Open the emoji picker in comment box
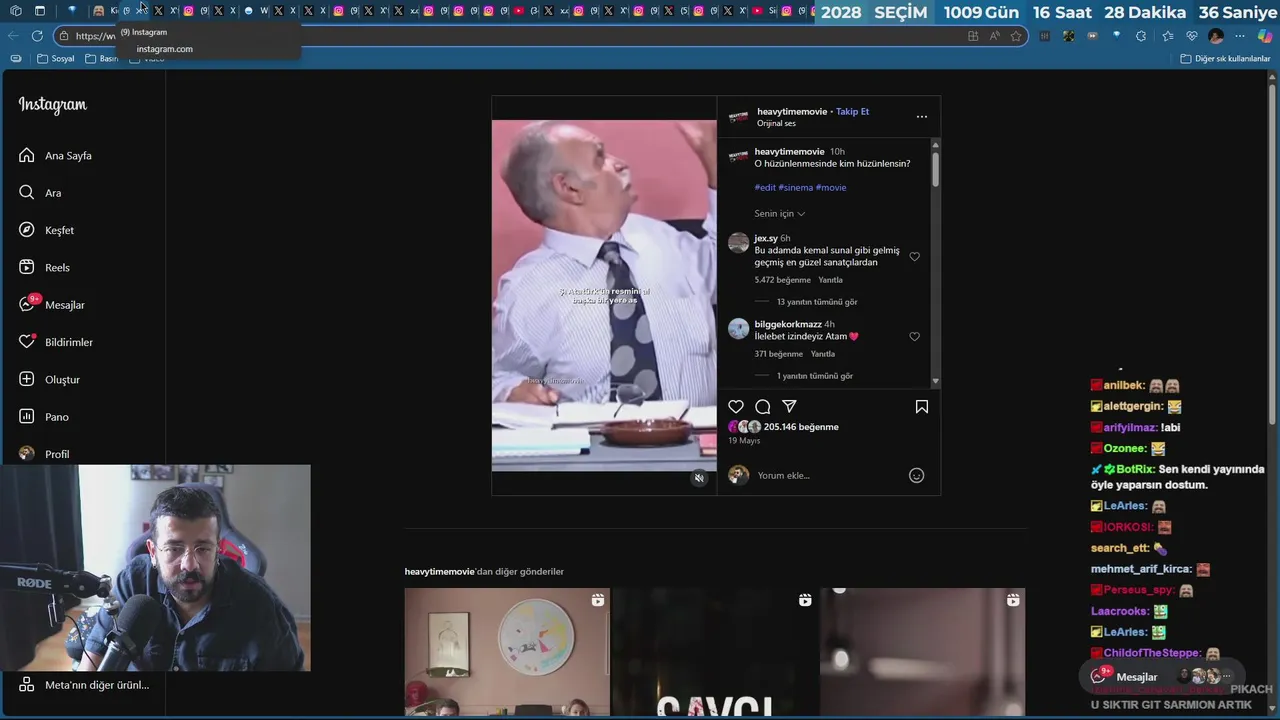This screenshot has height=720, width=1280. click(x=916, y=476)
